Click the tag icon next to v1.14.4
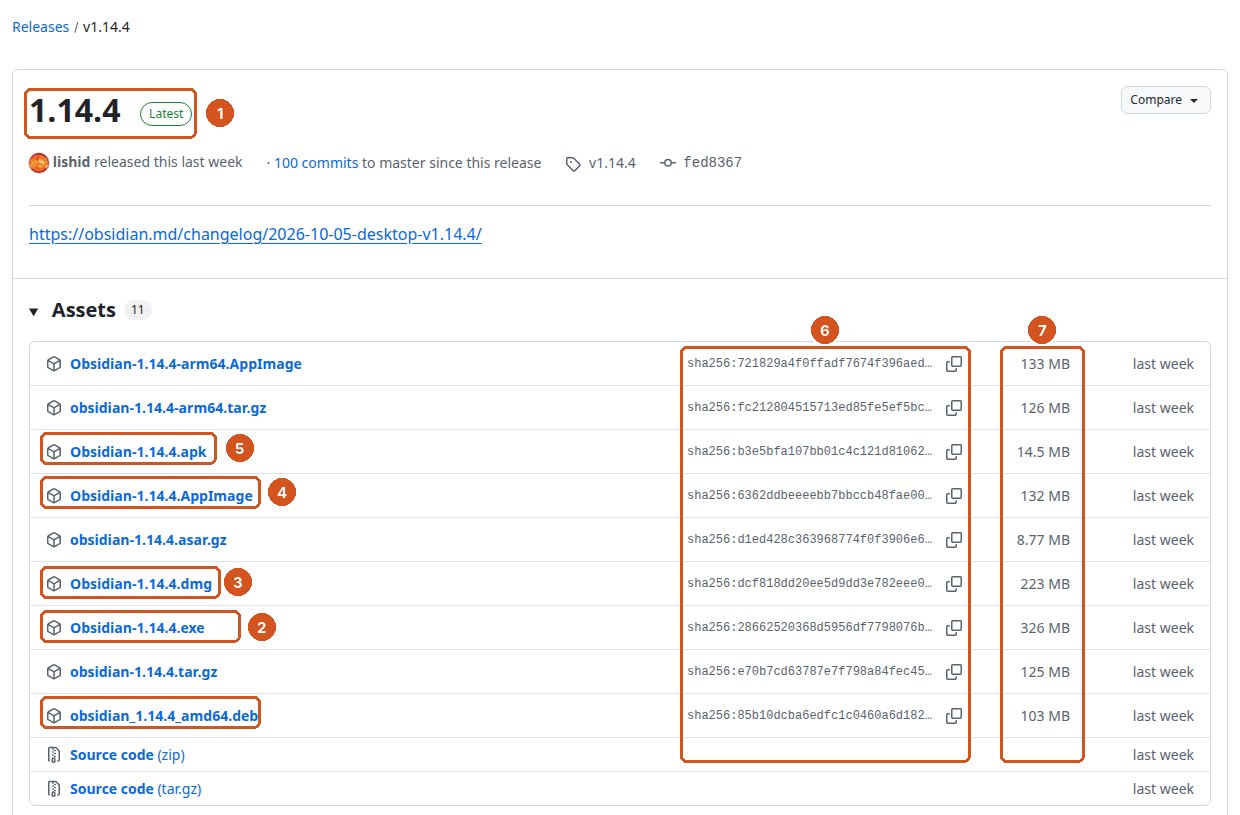The width and height of the screenshot is (1240, 815). (x=573, y=164)
